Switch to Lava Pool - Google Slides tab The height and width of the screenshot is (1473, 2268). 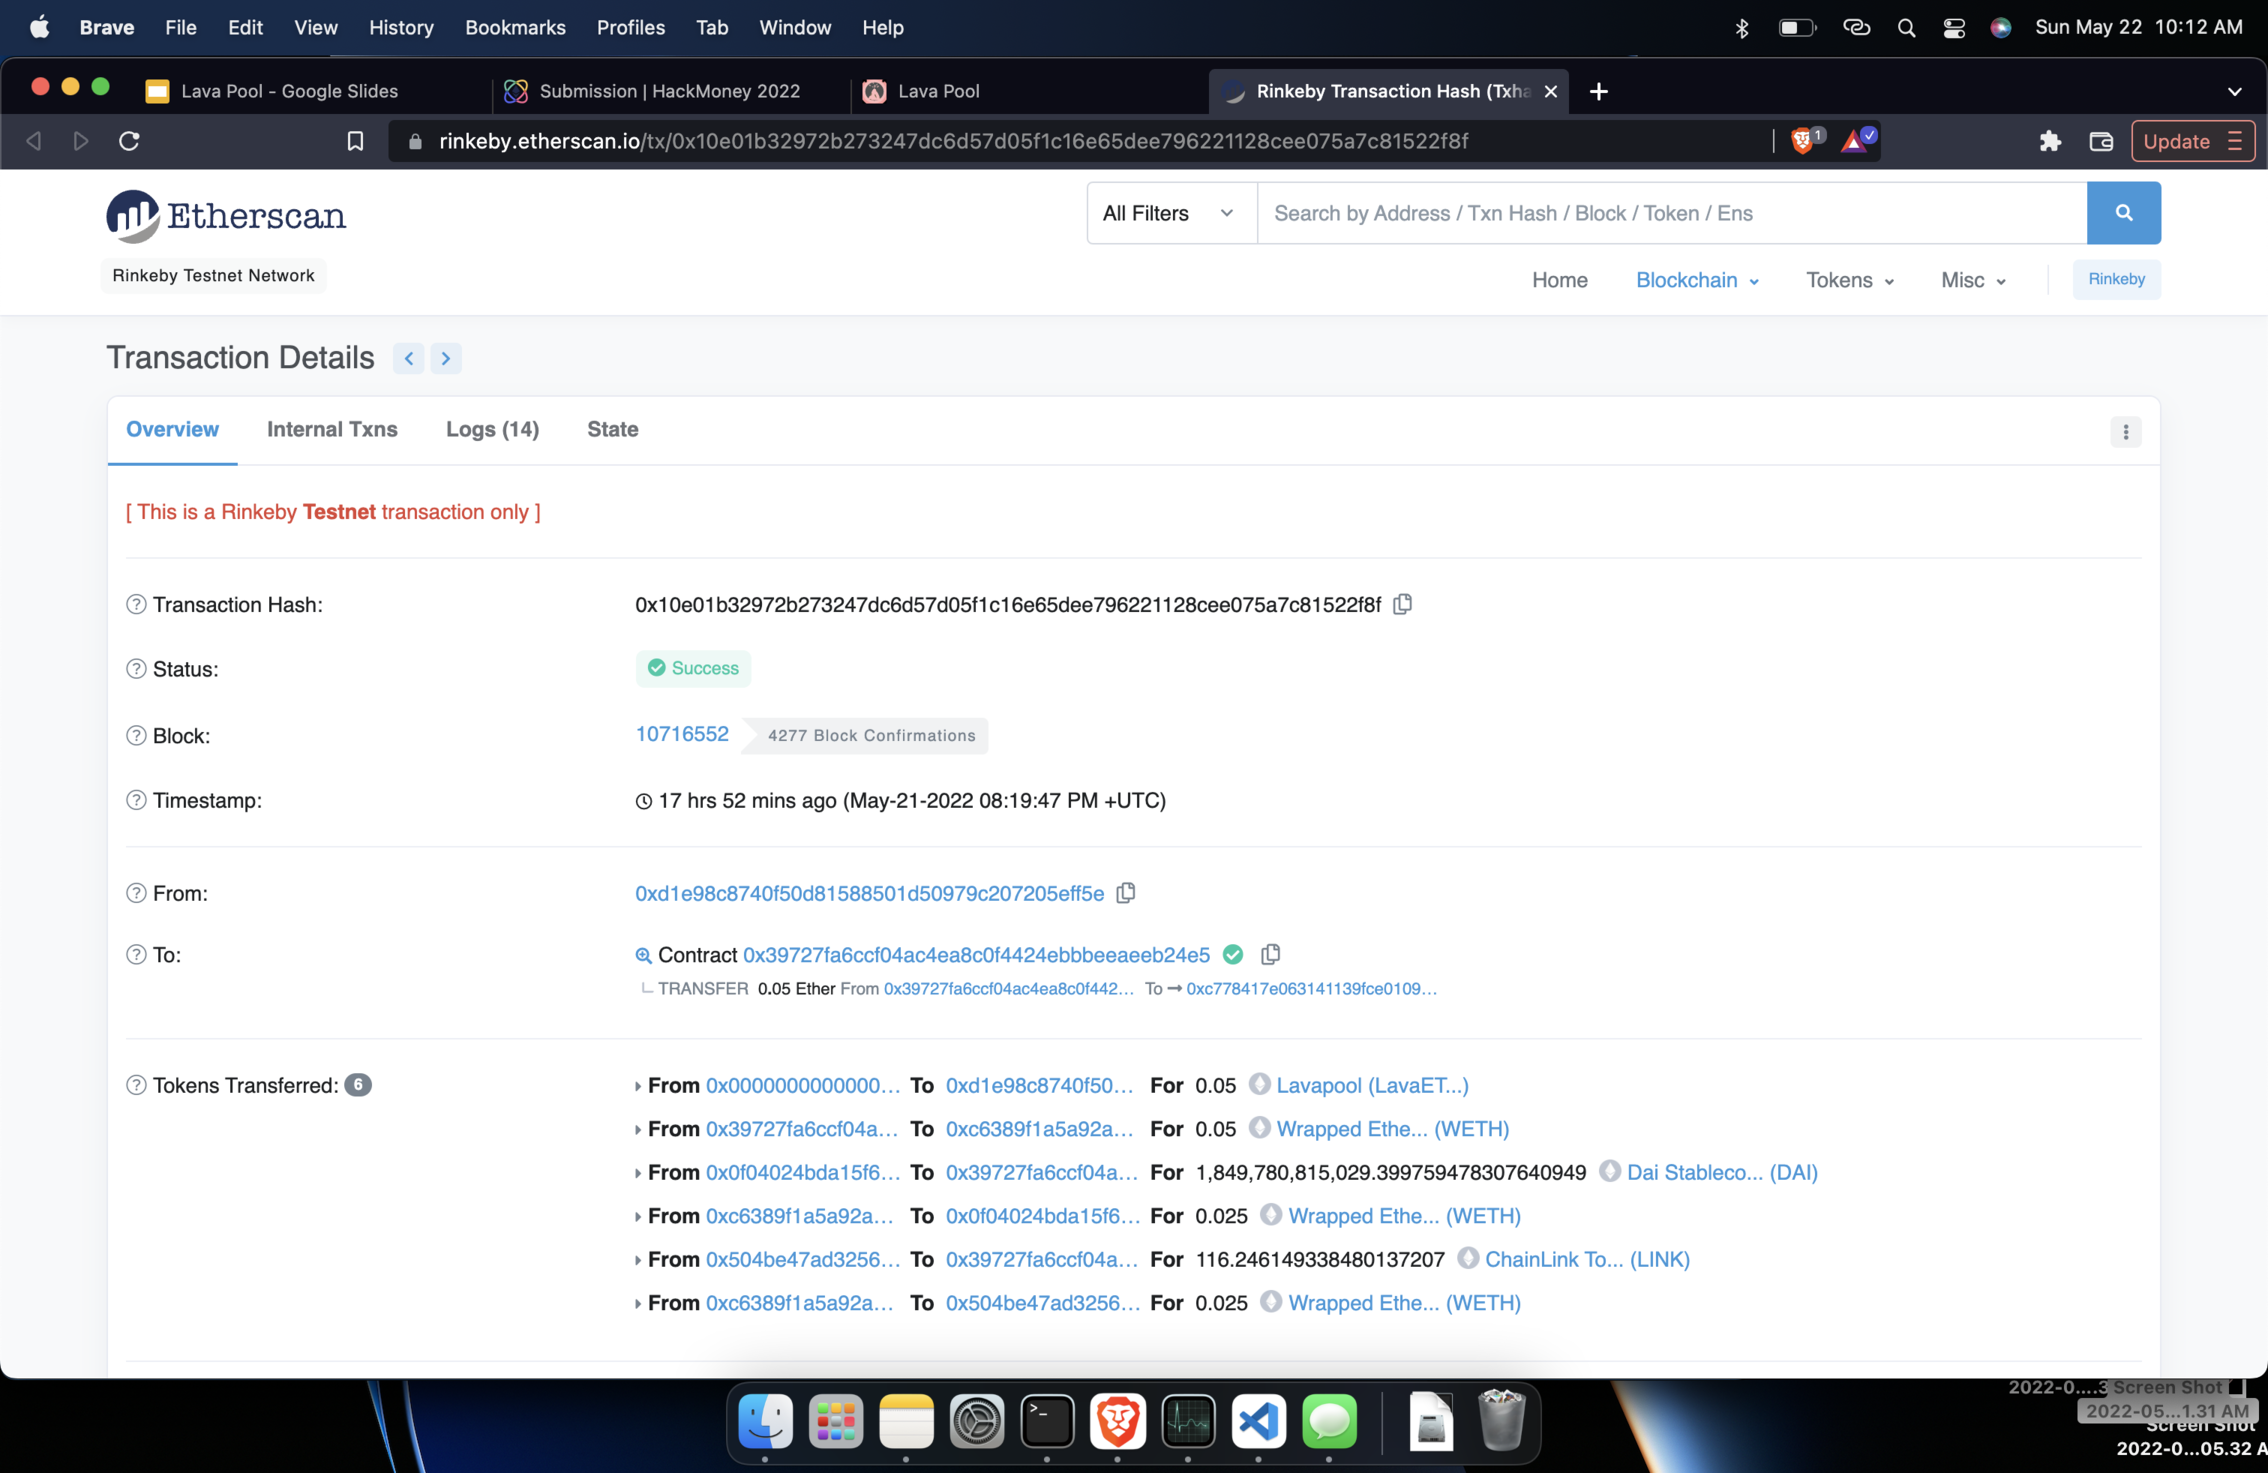pos(289,91)
